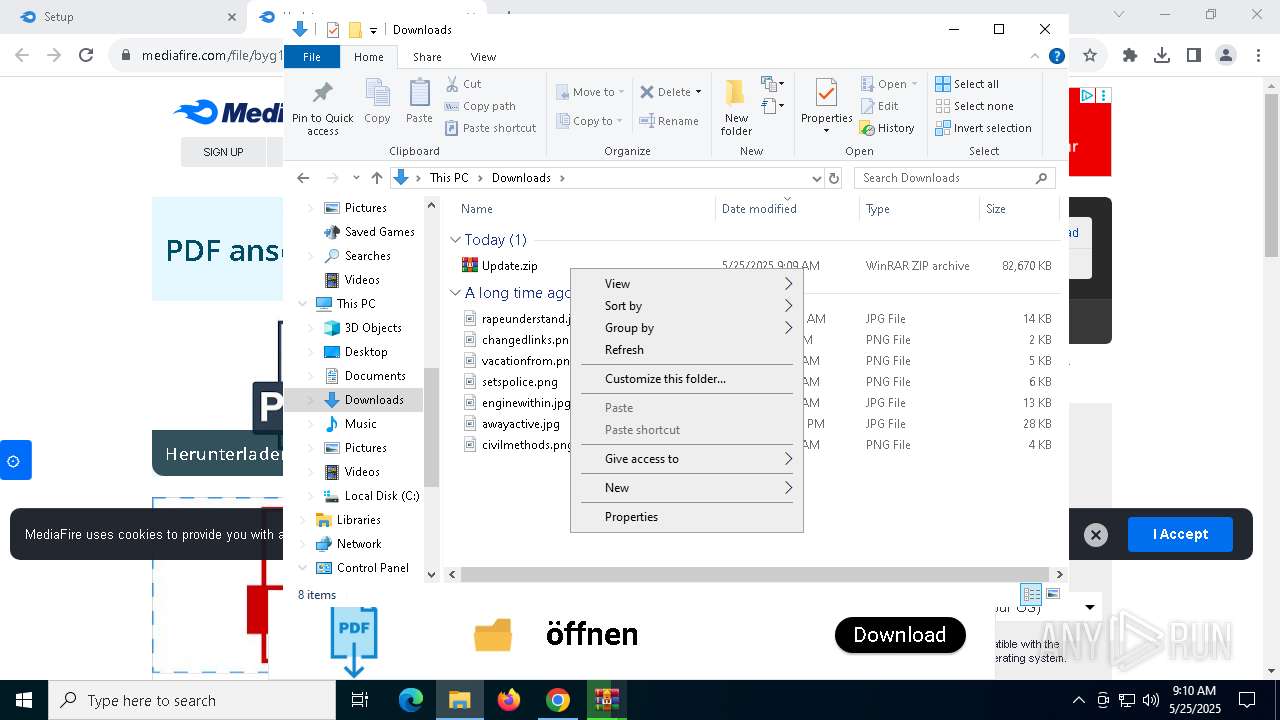The height and width of the screenshot is (720, 1280).
Task: Click Paste shortcut in ribbon
Action: (490, 128)
